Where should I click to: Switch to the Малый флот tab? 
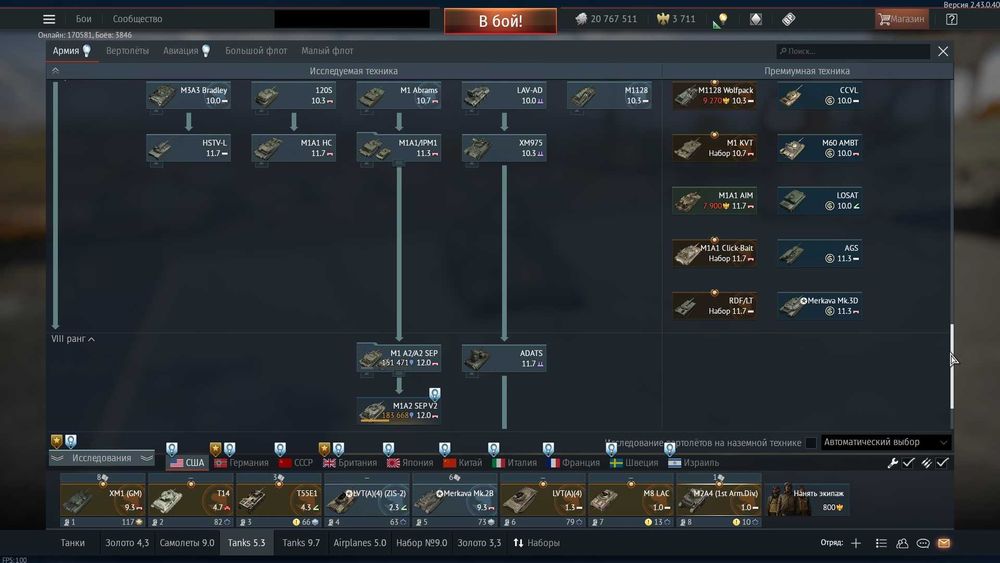327,51
